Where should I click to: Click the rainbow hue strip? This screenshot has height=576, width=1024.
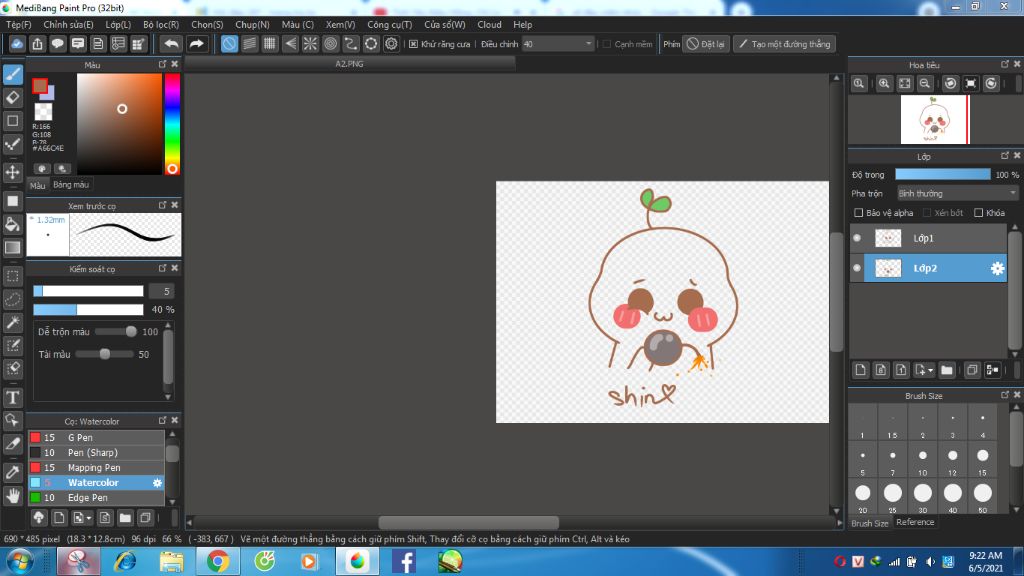tap(172, 123)
